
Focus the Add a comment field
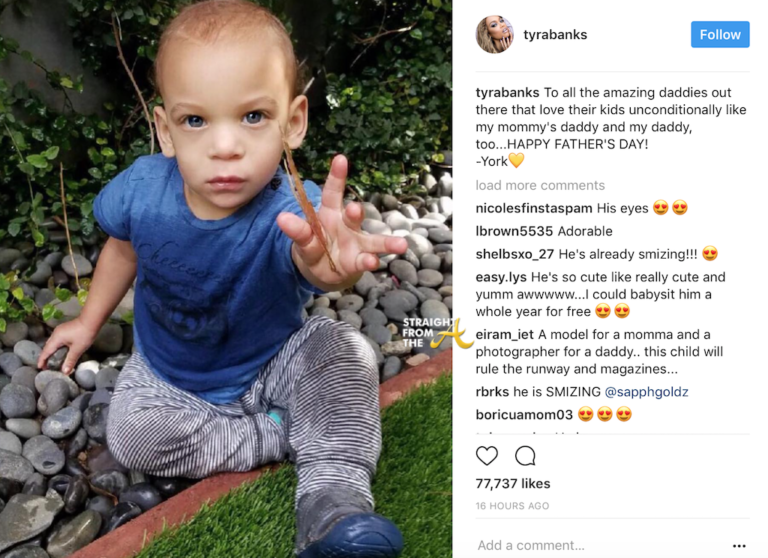[600, 545]
